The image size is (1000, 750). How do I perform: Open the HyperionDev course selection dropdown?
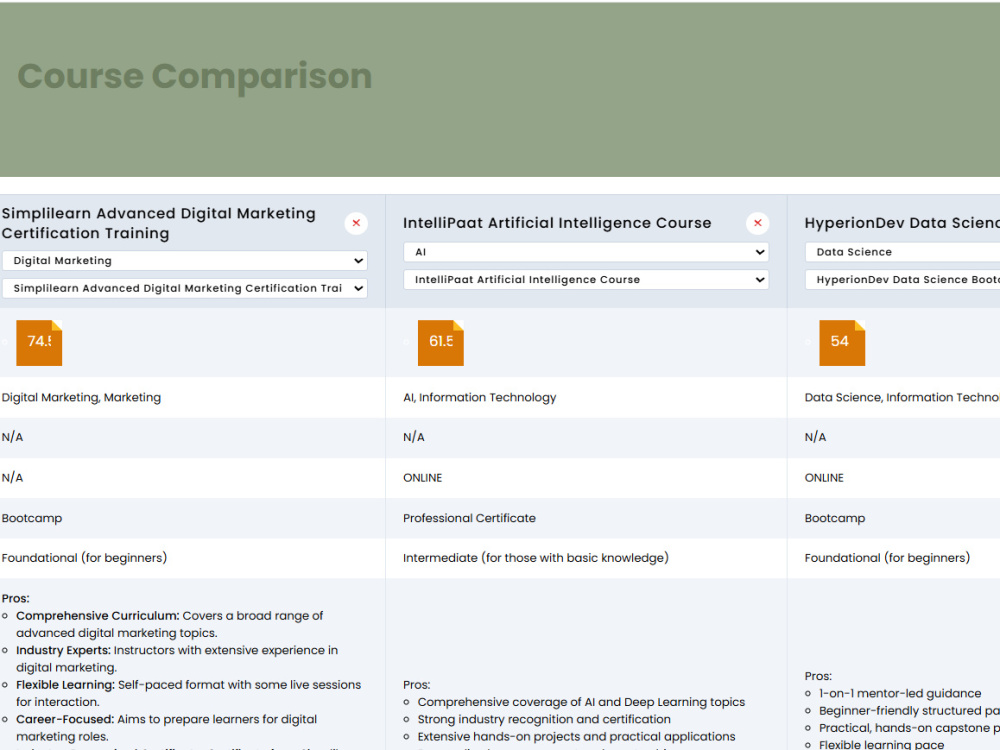[x=902, y=279]
